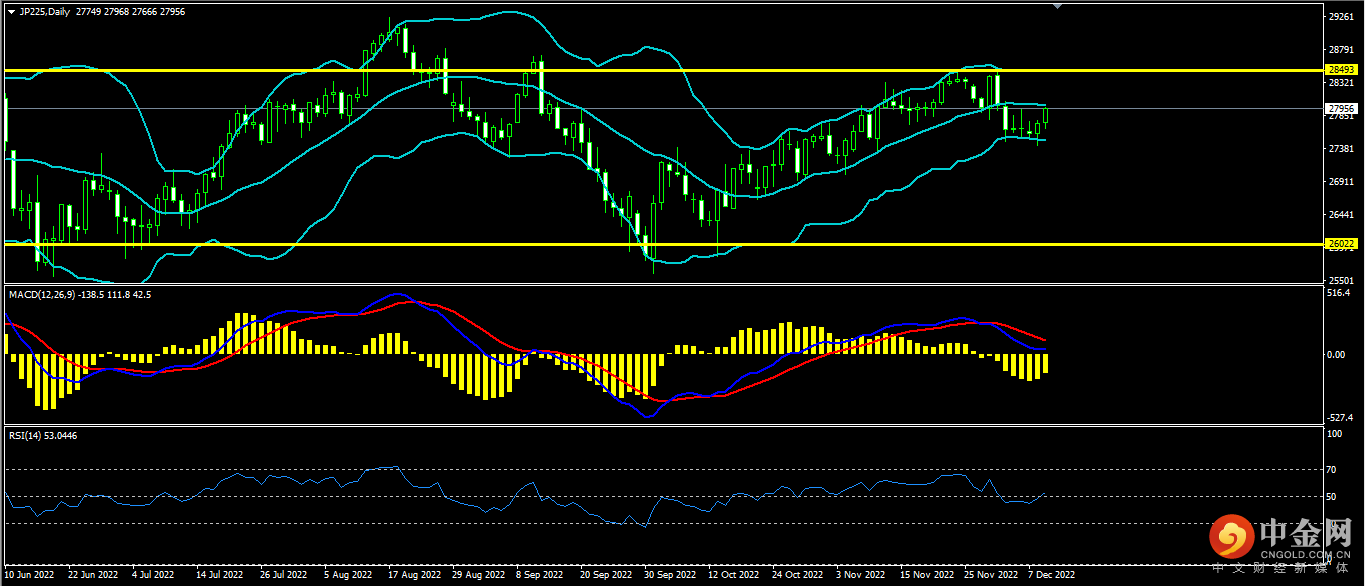Viewport: 1366px width, 586px height.
Task: Click the red swirl CNGOLD logo icon
Action: (x=1232, y=539)
